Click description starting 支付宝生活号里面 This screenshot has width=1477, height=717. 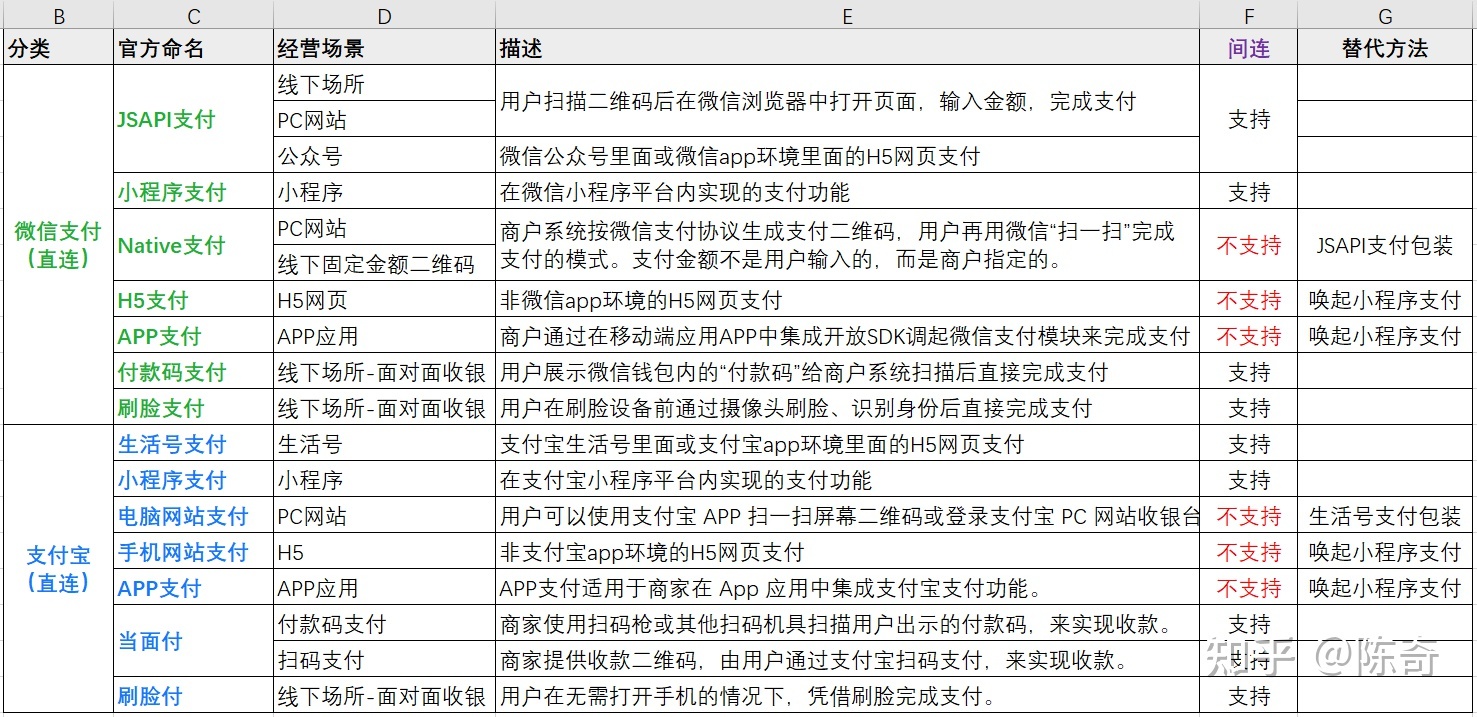[x=847, y=444]
